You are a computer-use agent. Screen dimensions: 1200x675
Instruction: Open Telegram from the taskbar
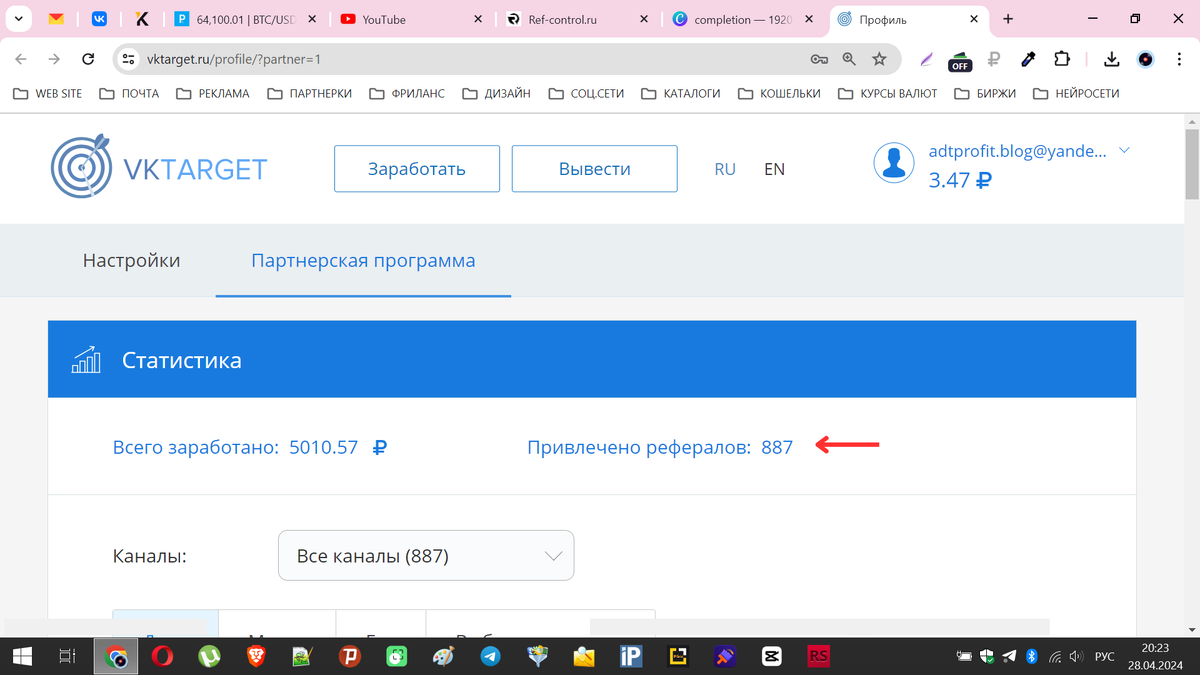pyautogui.click(x=490, y=657)
